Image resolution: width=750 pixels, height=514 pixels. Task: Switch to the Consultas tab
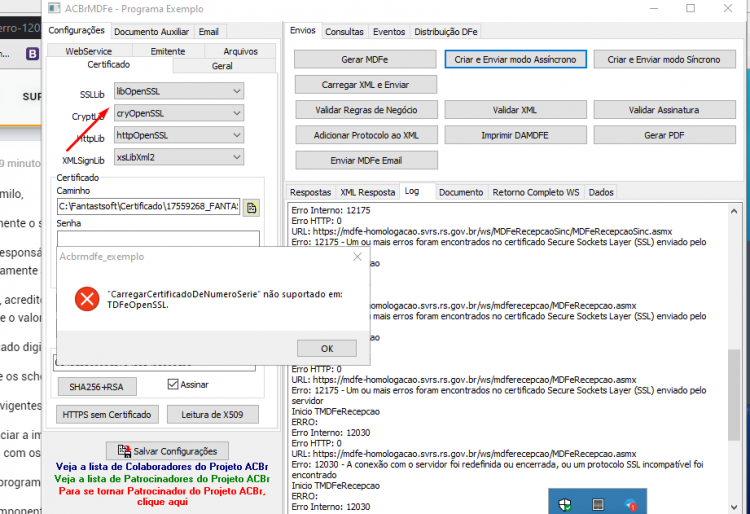[x=344, y=32]
